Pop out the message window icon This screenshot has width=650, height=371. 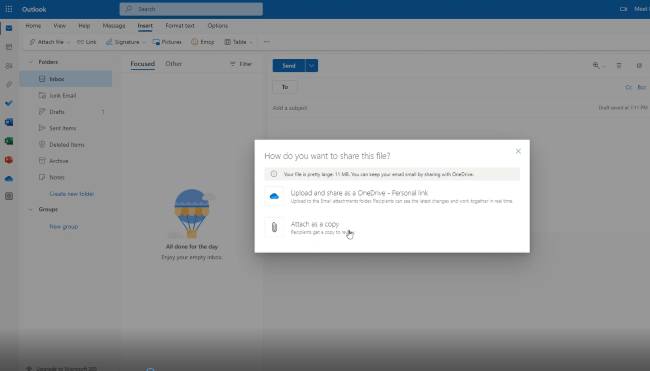pyautogui.click(x=639, y=65)
